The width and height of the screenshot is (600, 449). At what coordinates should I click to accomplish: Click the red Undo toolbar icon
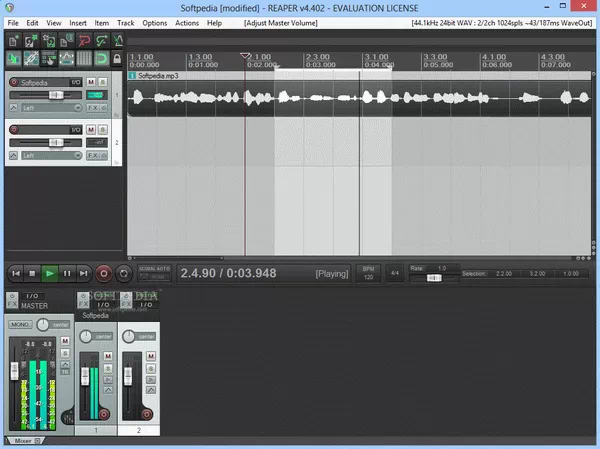point(84,40)
